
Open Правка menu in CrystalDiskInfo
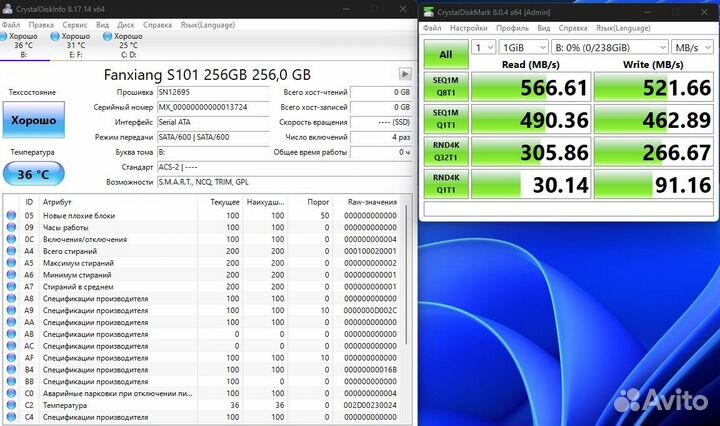[x=41, y=25]
